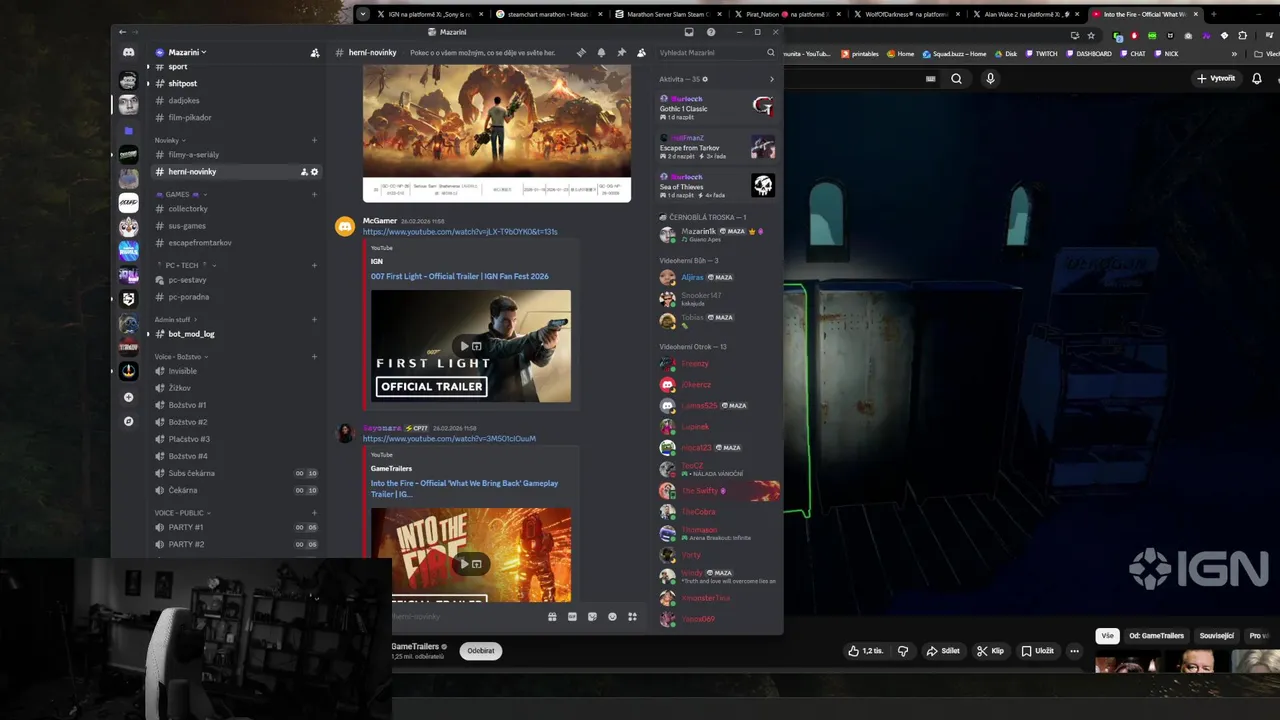
Task: Open Into the Fire gameplay trailer link
Action: click(465, 488)
